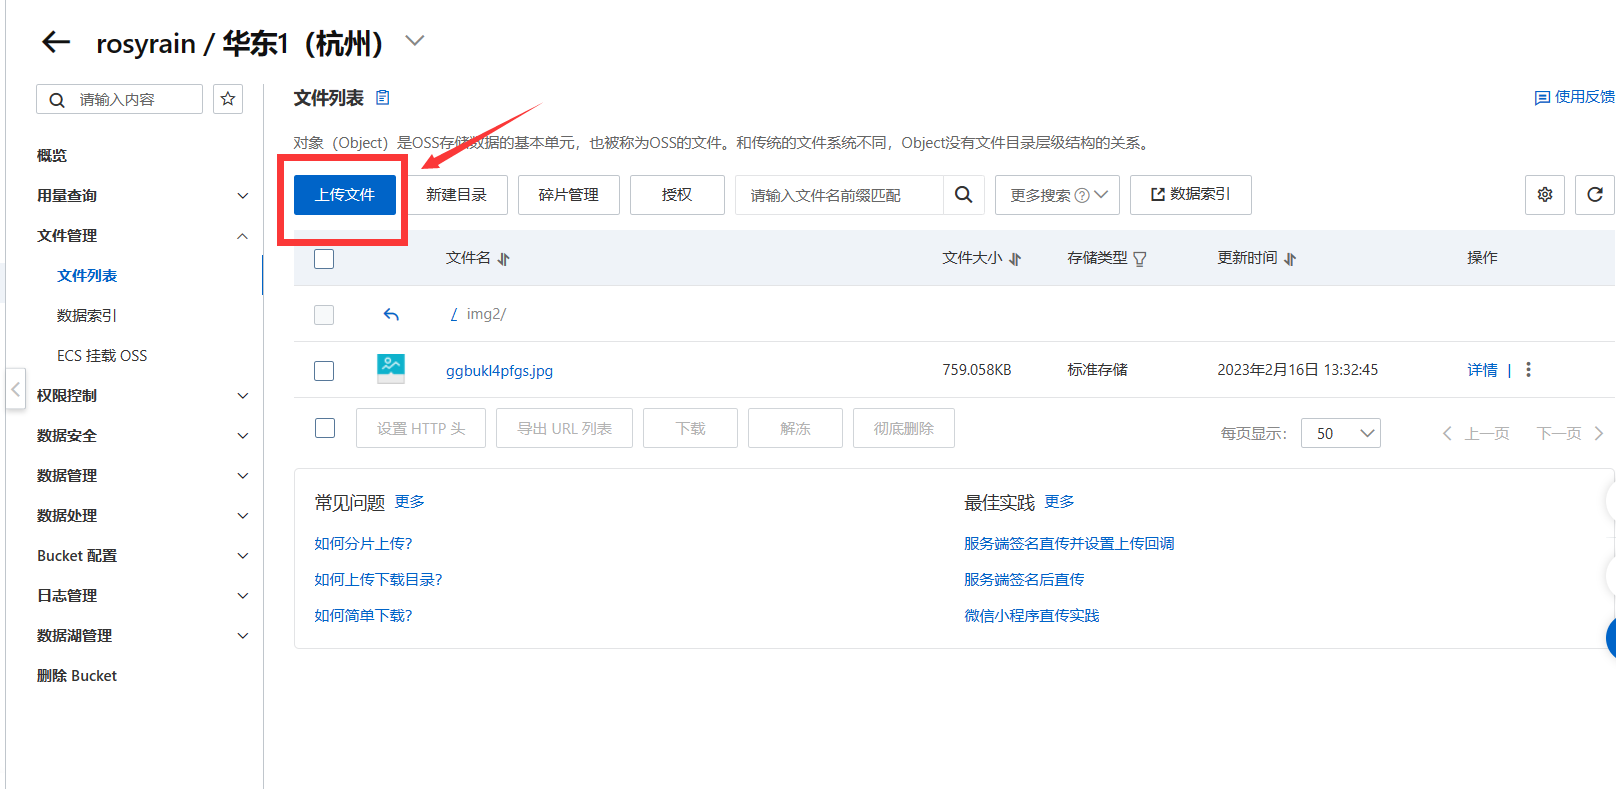
Task: Open the bucket switcher chevron beside 华东1 (杭州)
Action: tap(415, 41)
